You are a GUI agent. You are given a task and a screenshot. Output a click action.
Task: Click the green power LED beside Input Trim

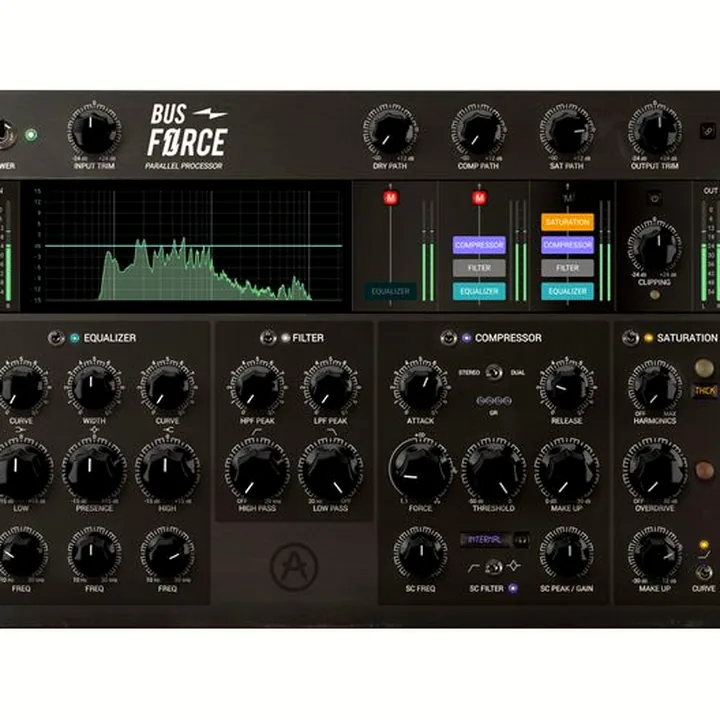point(31,135)
